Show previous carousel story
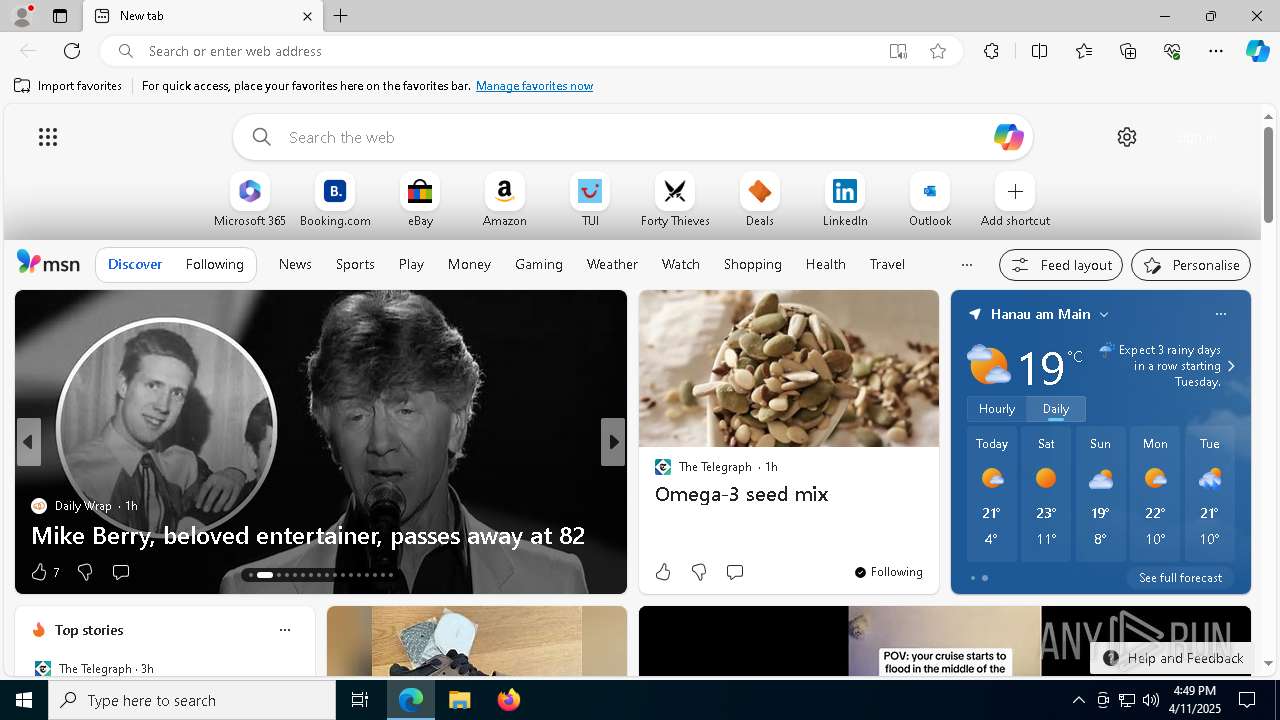 pos(28,442)
